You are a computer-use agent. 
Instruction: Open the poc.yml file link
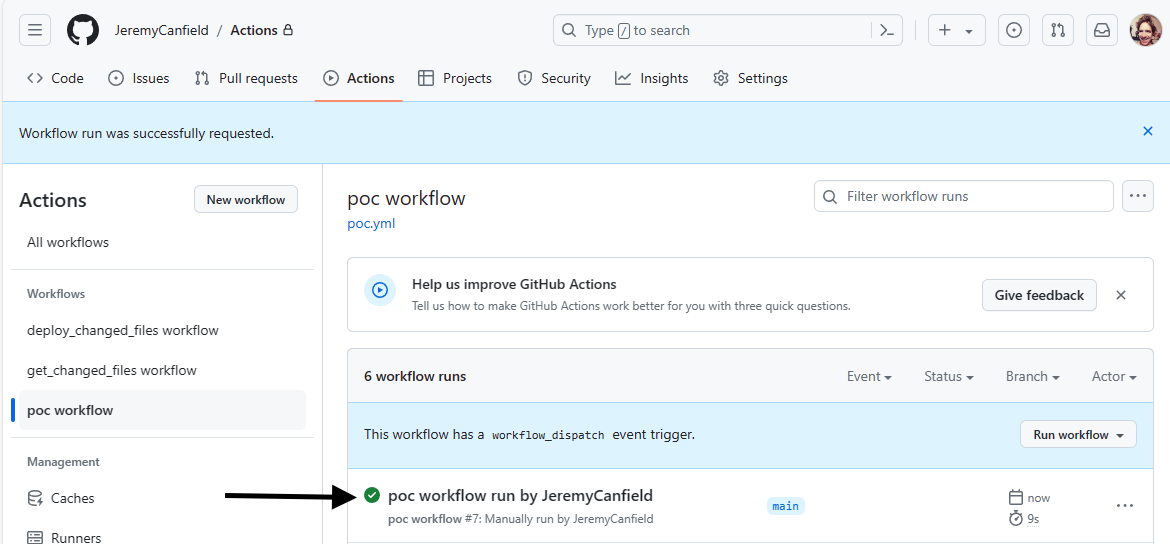(x=371, y=224)
